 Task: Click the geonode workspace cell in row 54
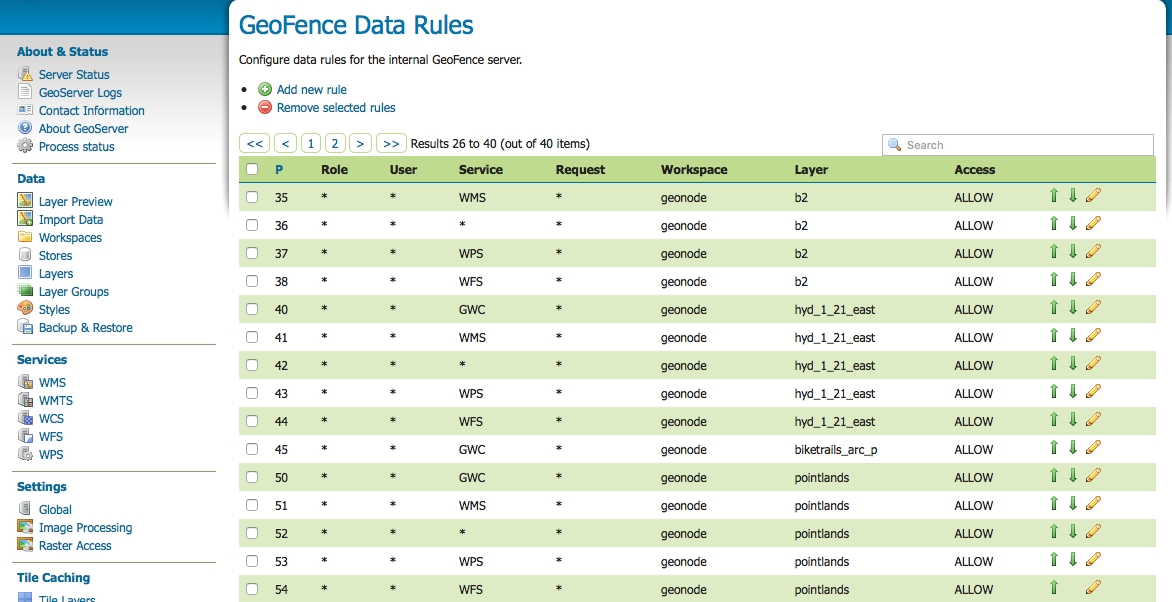click(683, 589)
